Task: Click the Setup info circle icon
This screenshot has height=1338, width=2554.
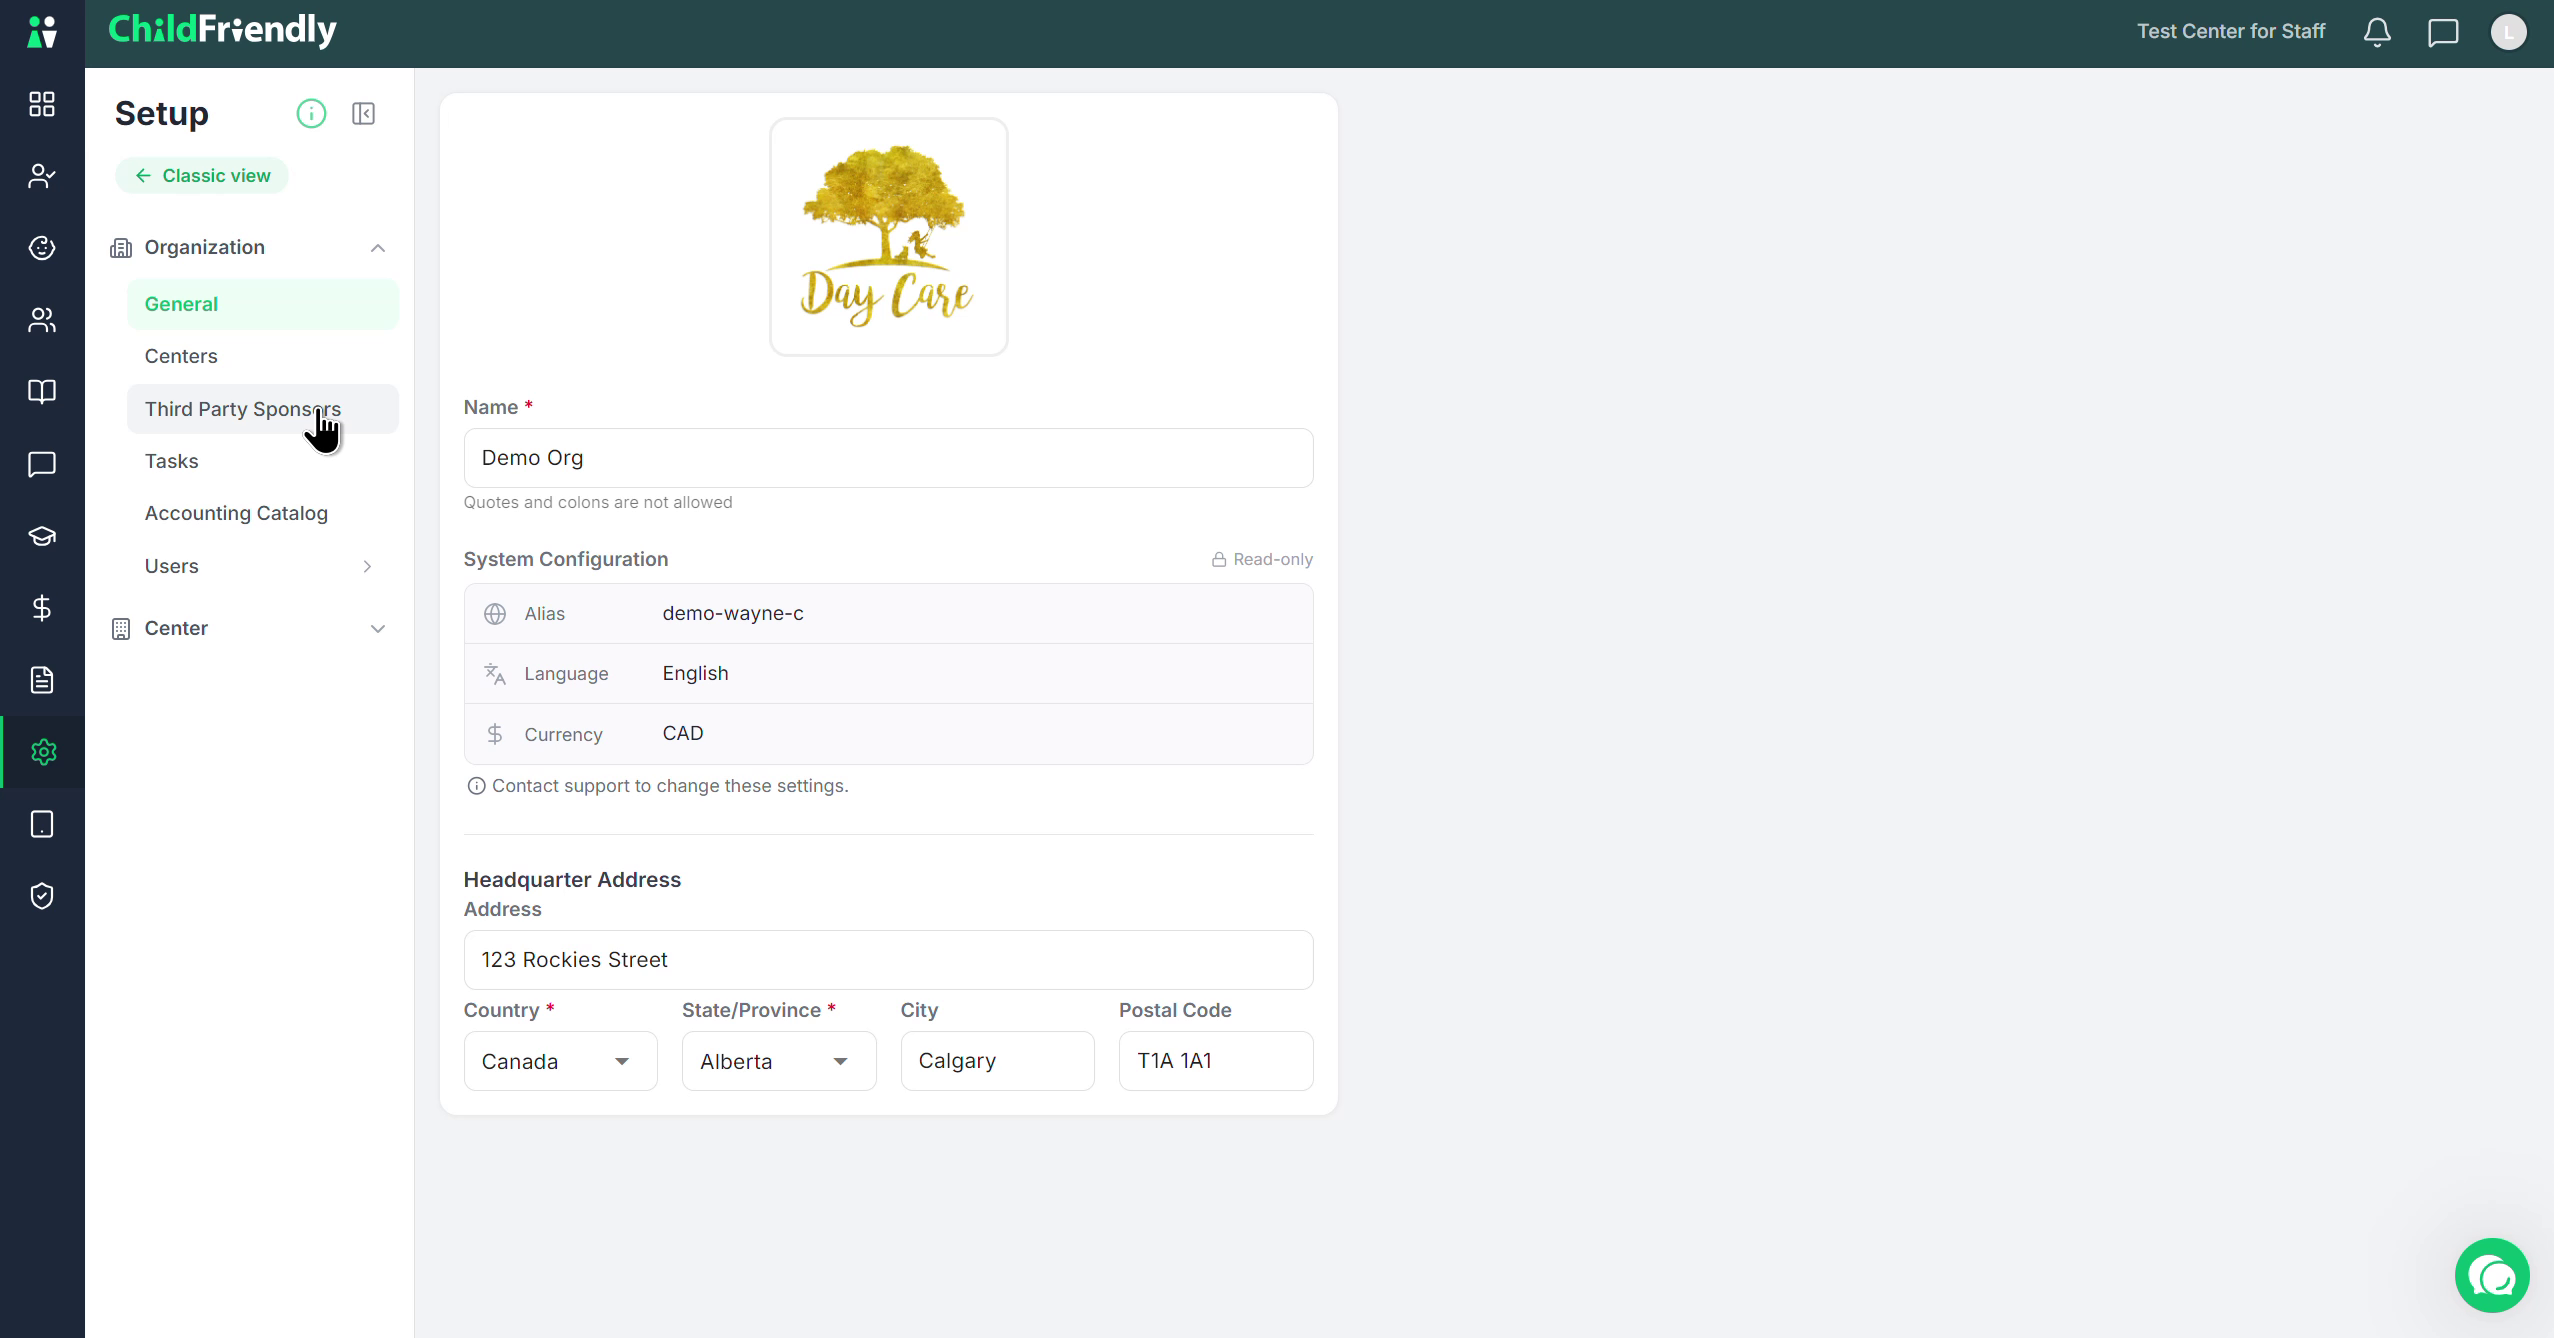Action: [x=311, y=114]
